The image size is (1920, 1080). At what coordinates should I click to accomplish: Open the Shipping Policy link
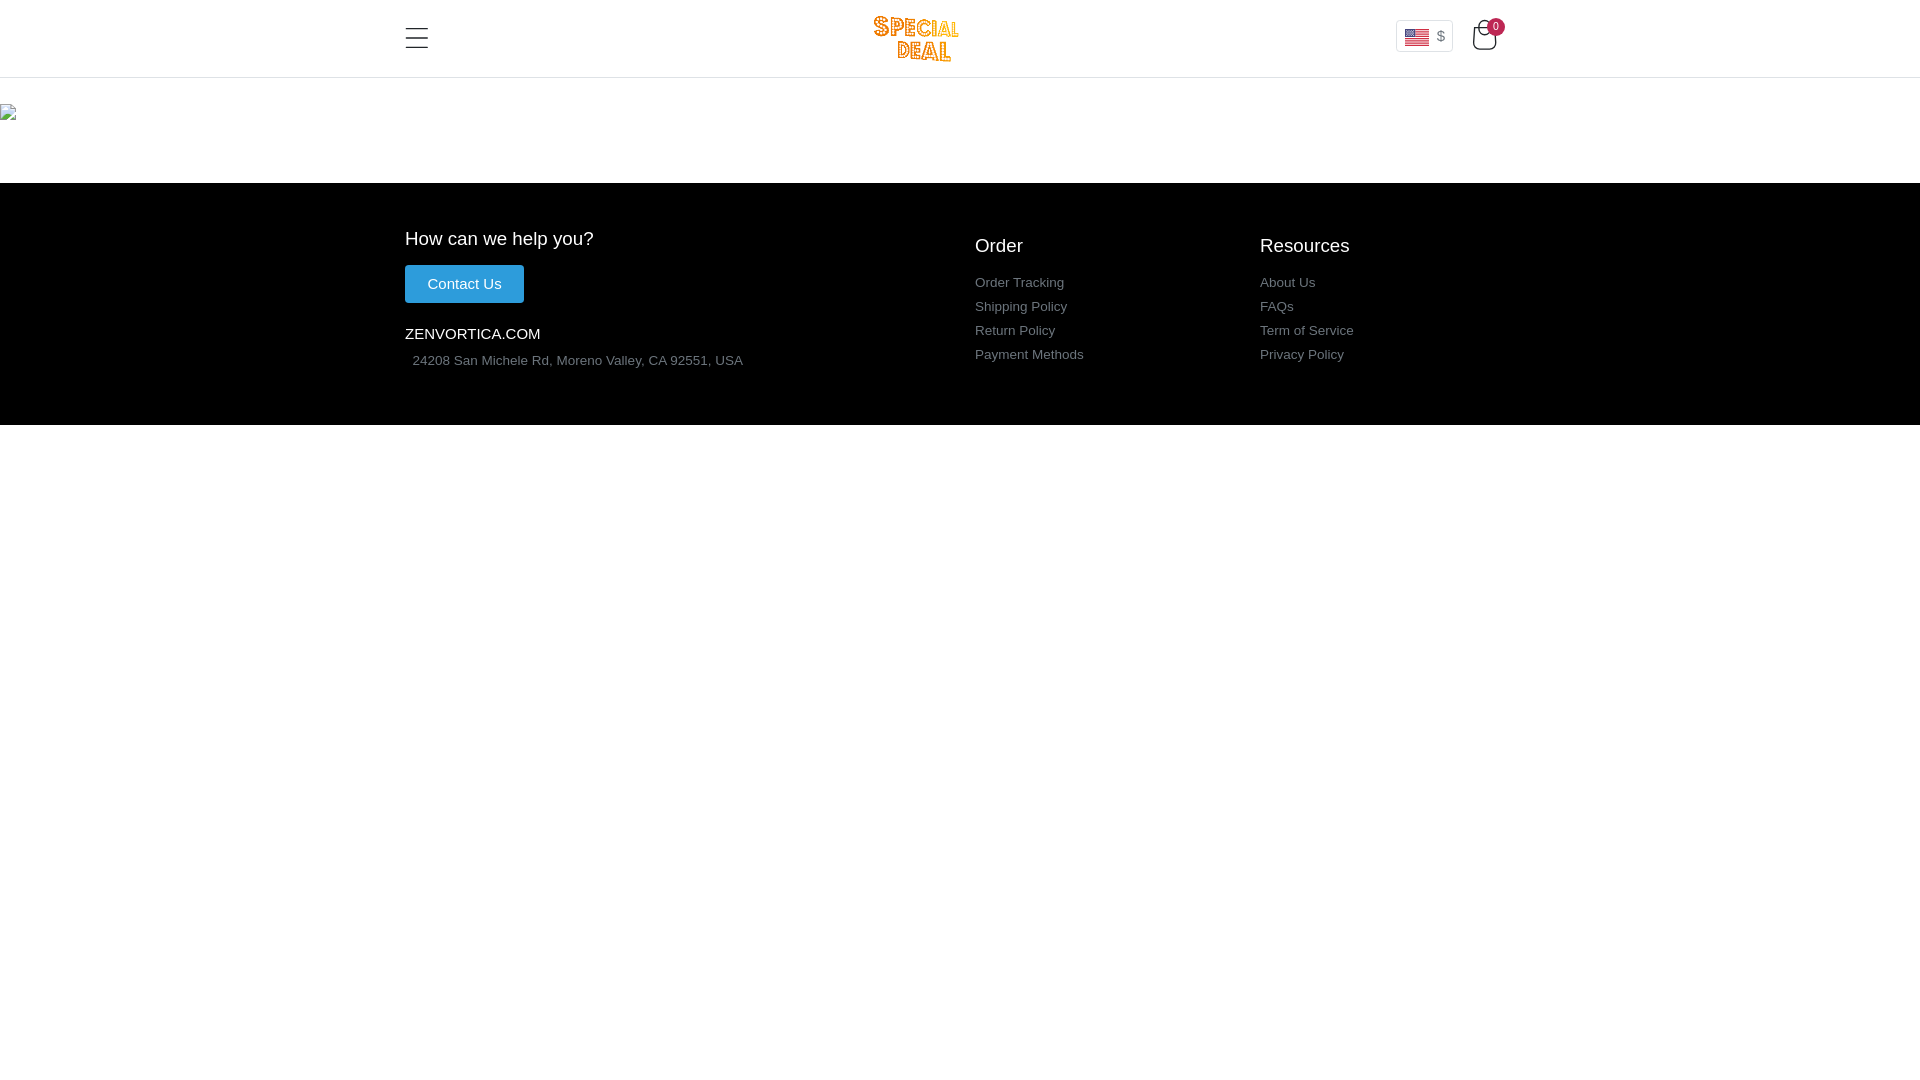(1021, 307)
